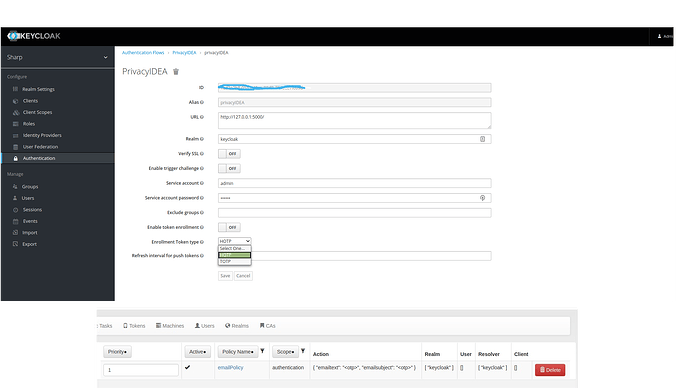690x388 pixels.
Task: Switch to the Machines tab
Action: point(170,326)
